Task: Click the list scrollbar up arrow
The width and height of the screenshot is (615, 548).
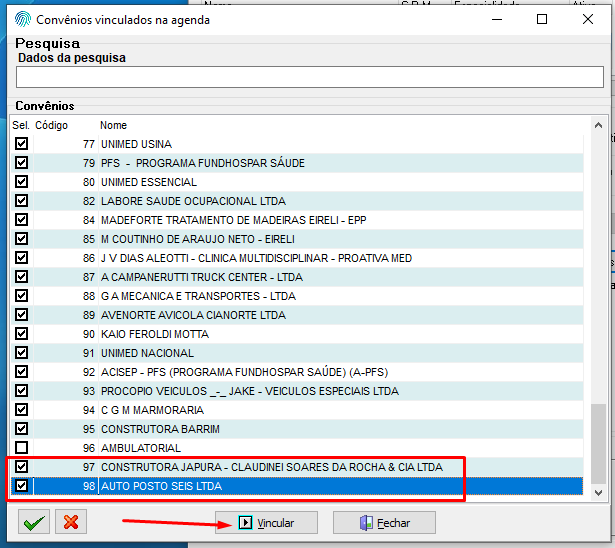Action: [x=598, y=126]
